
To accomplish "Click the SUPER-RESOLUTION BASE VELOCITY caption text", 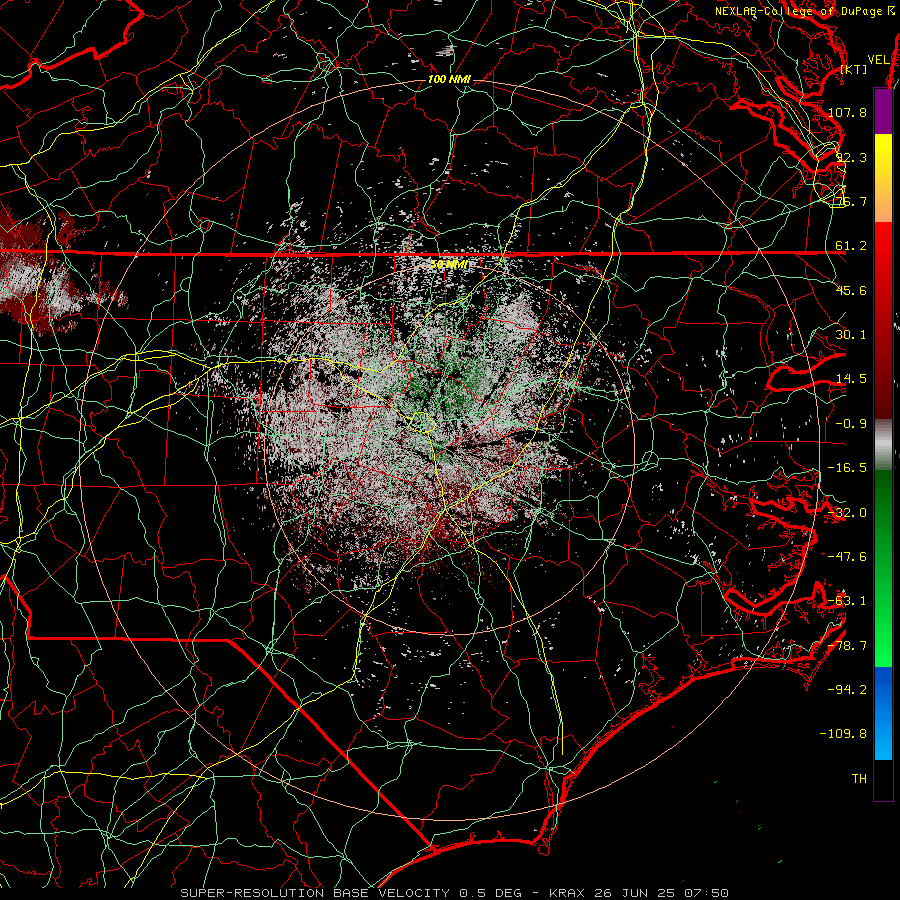I will [x=315, y=893].
